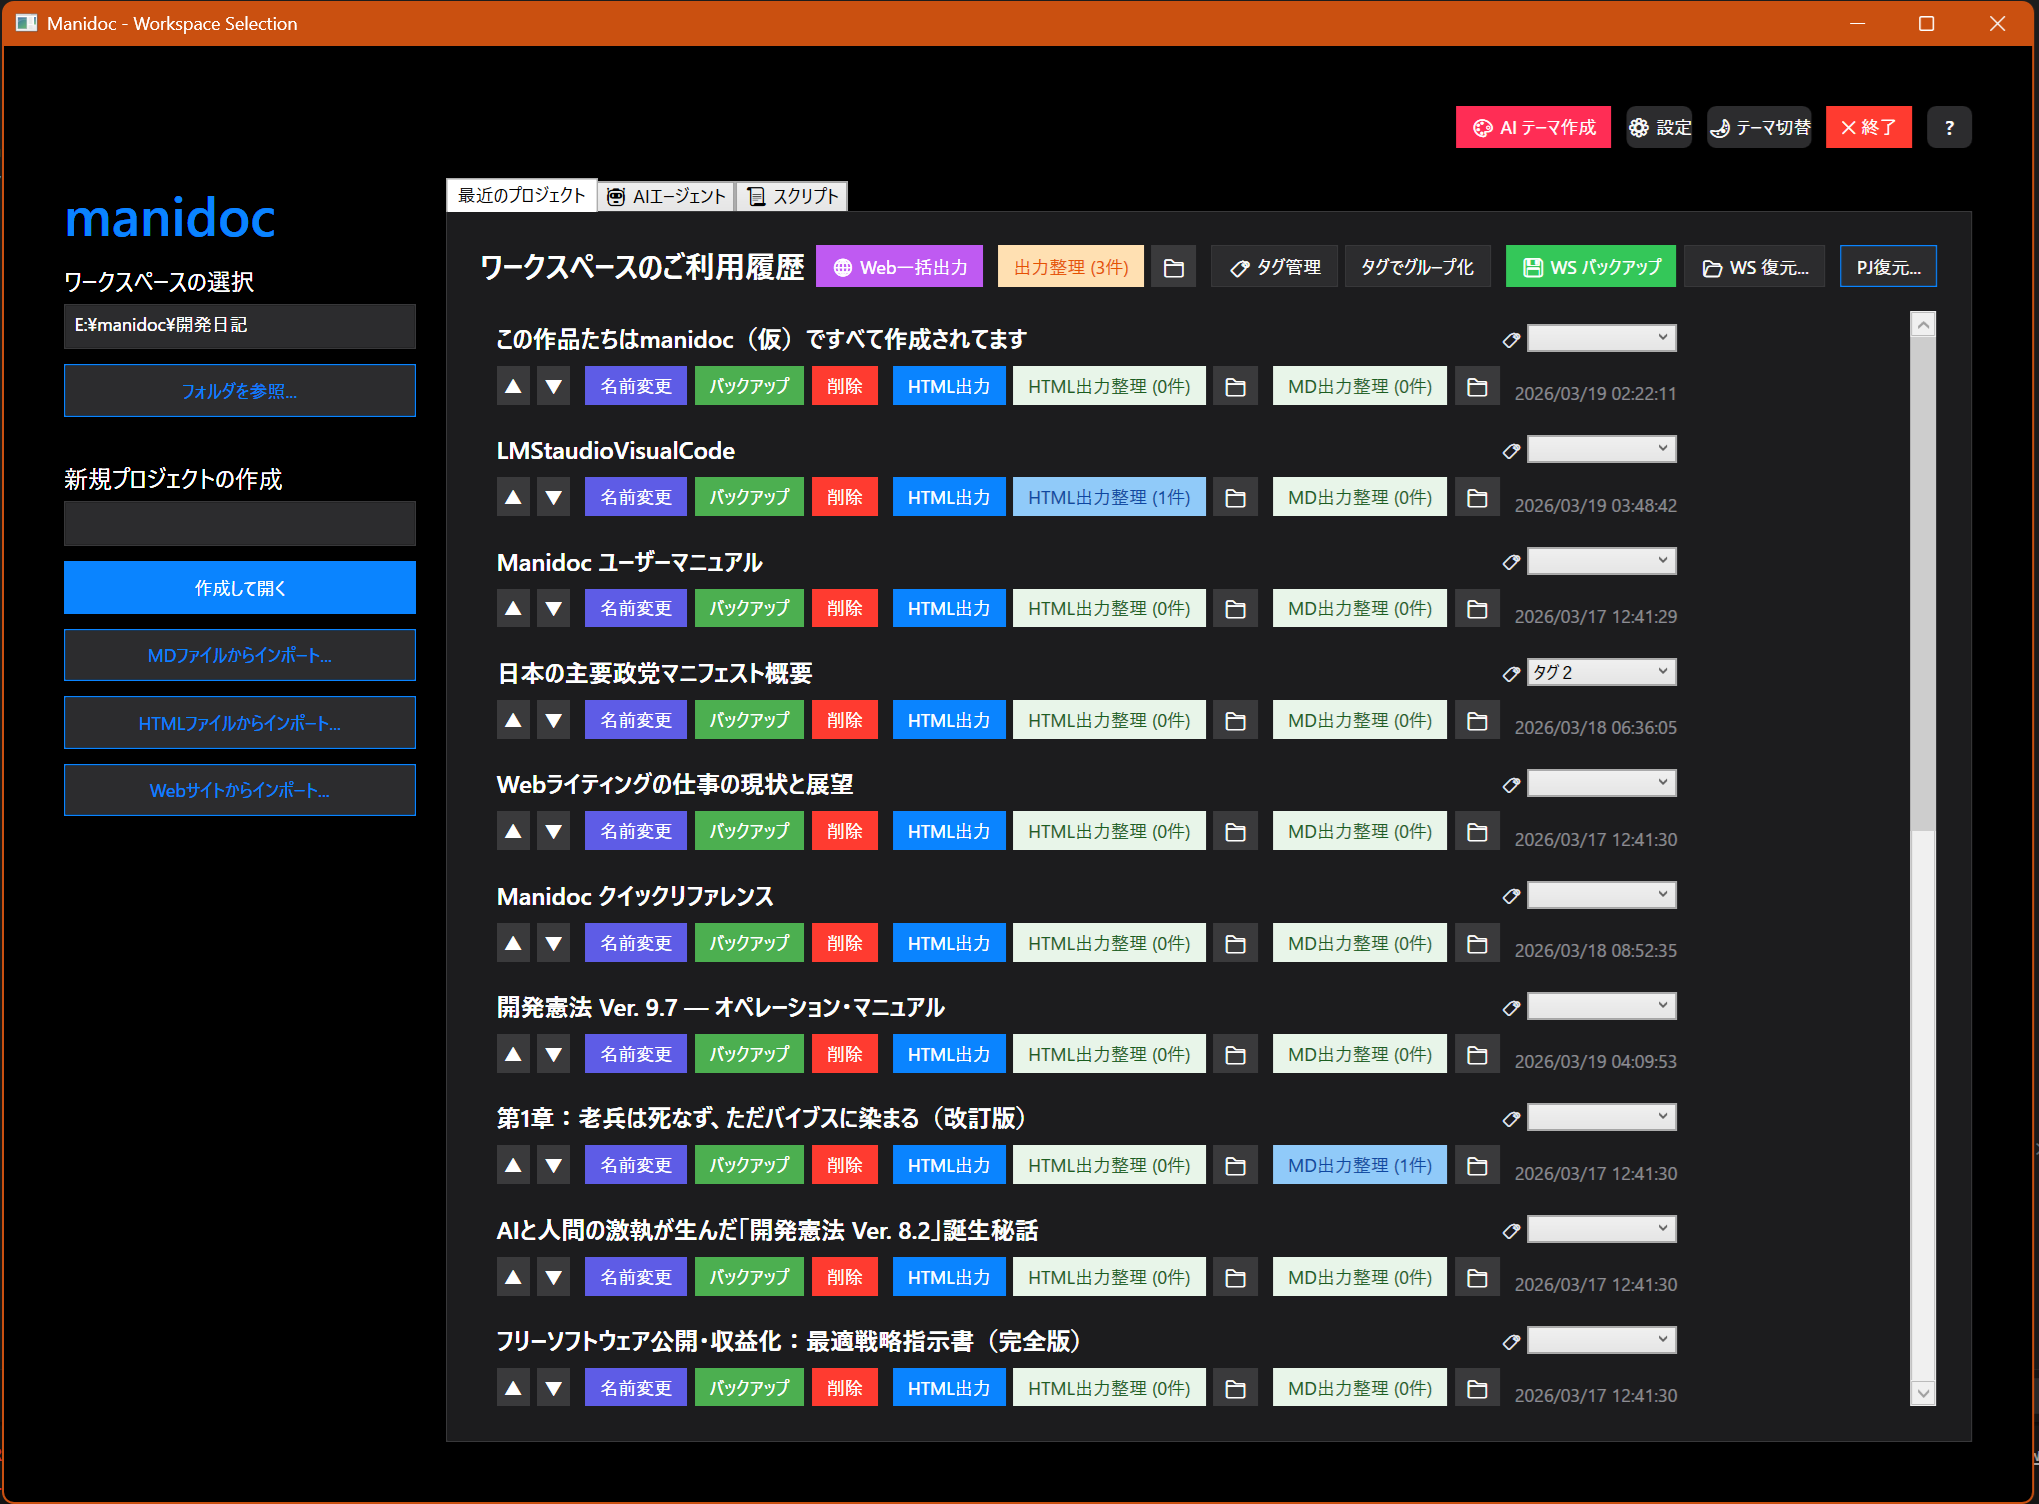Open MD output folder for first project
This screenshot has height=1504, width=2039.
coord(1476,386)
